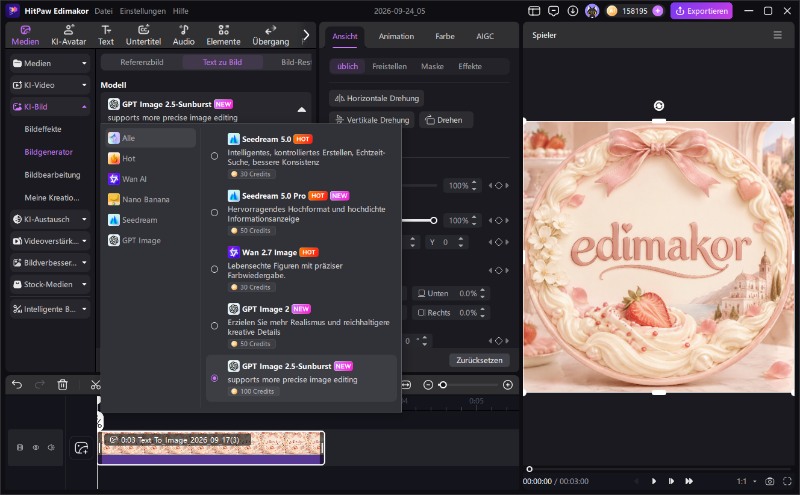The image size is (800, 495).
Task: Open the Untertitel tool
Action: 143,35
